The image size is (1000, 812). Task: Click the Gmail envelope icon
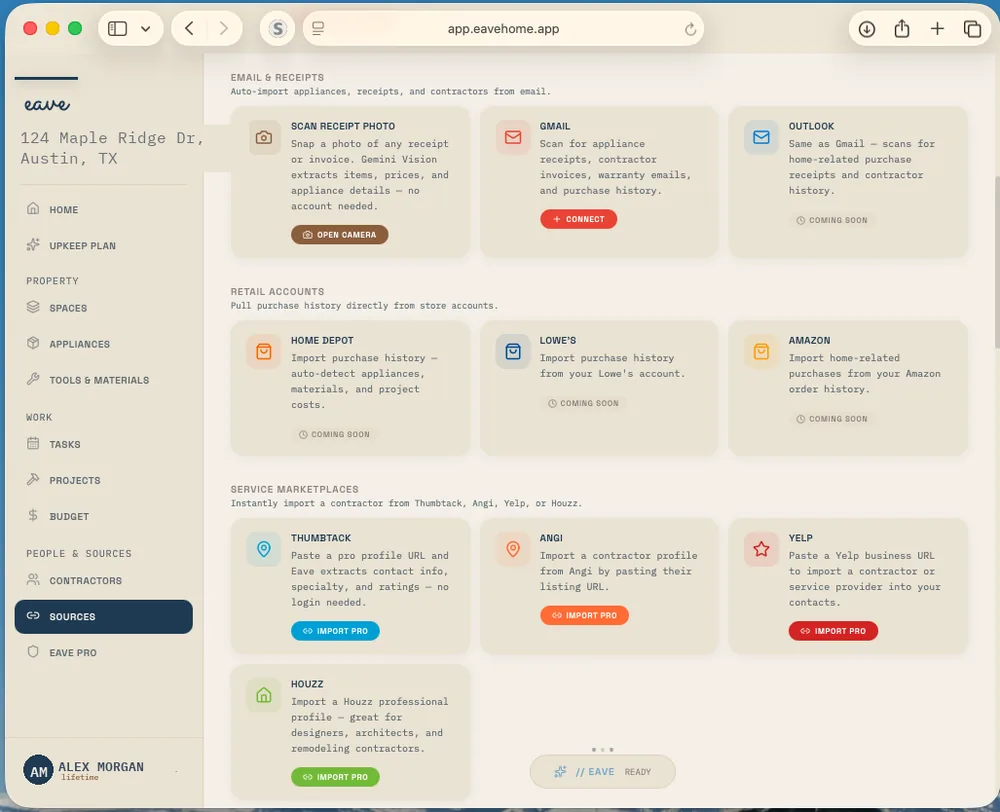(x=513, y=137)
